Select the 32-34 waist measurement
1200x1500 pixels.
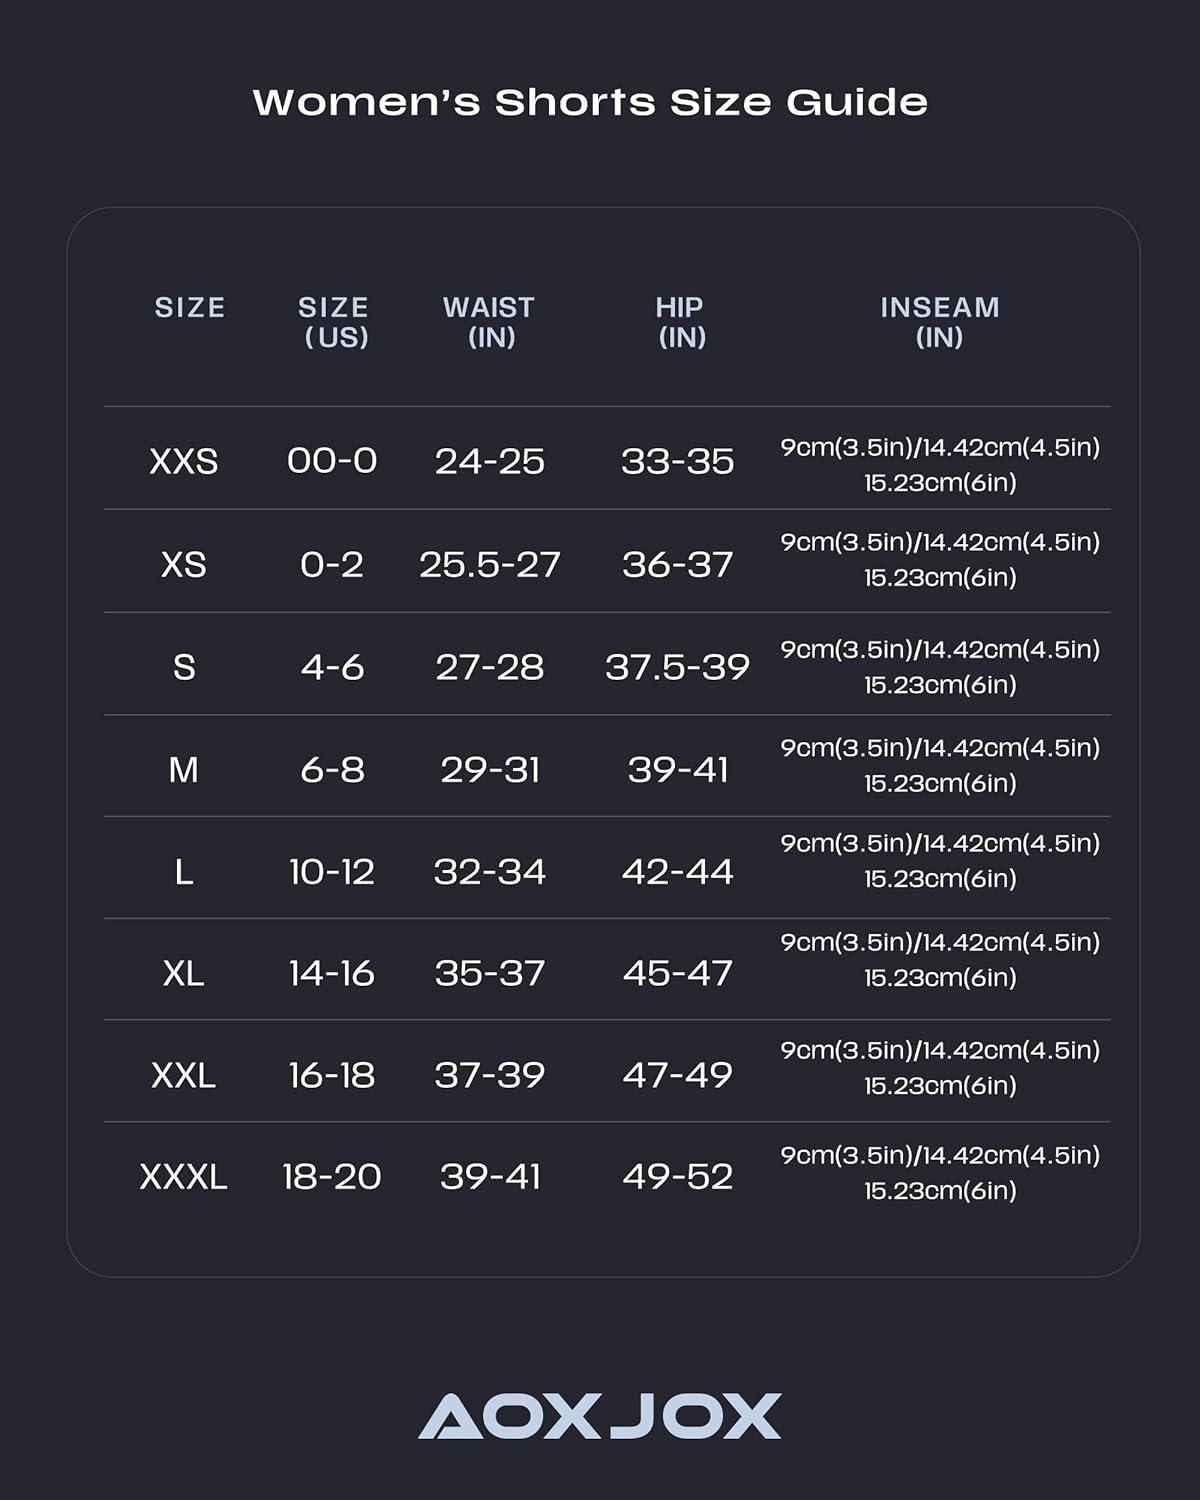[489, 872]
